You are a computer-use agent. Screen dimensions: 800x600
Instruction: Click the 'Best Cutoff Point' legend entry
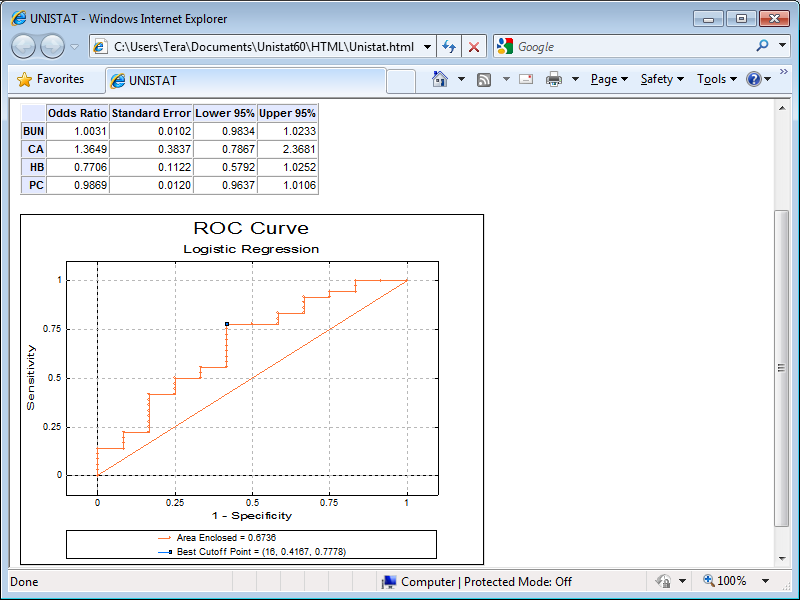pyautogui.click(x=252, y=552)
